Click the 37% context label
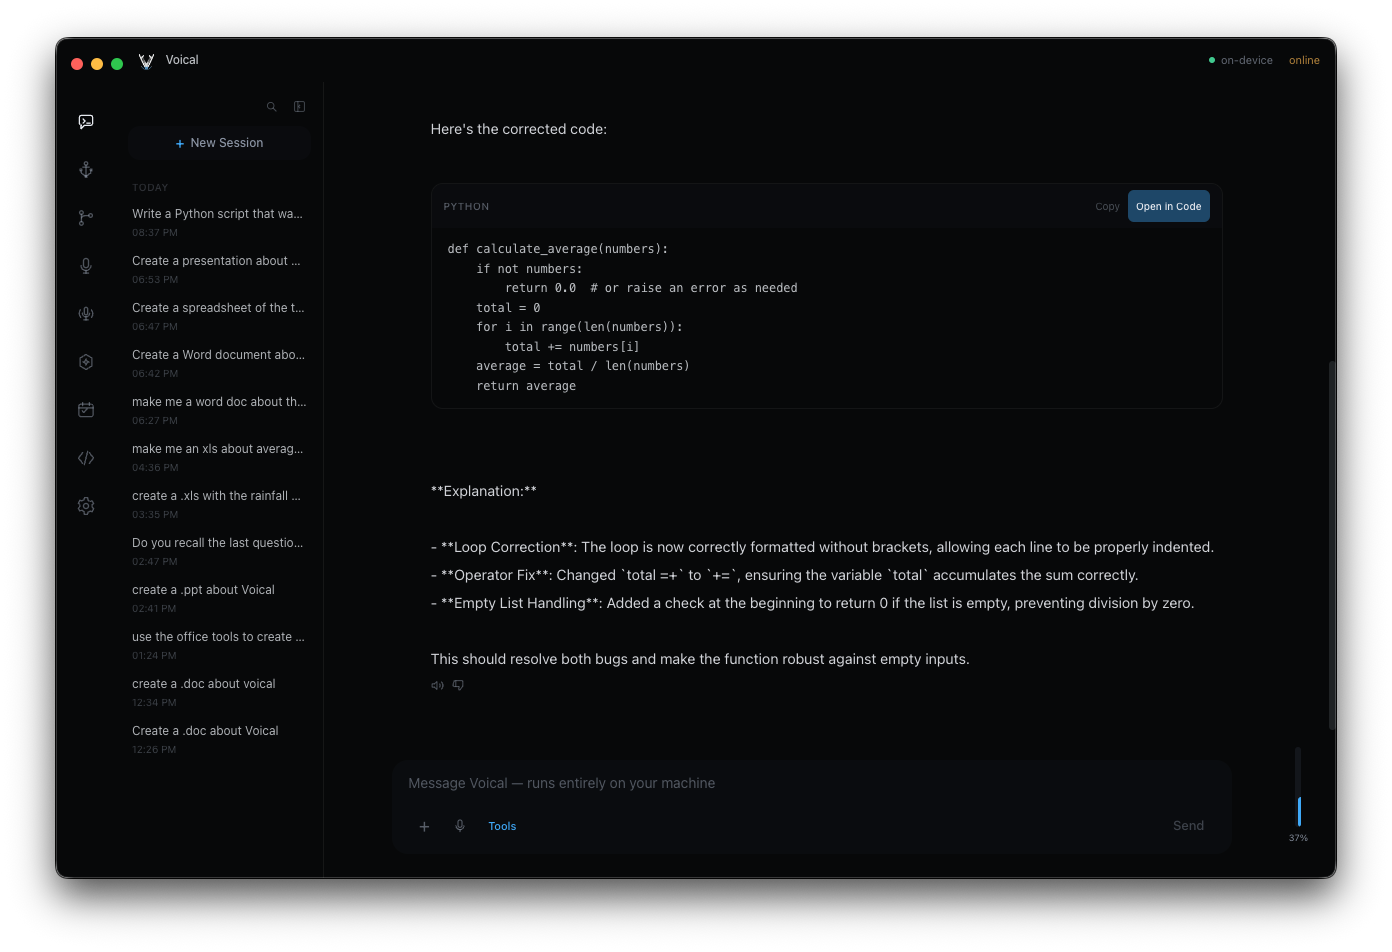 1298,838
